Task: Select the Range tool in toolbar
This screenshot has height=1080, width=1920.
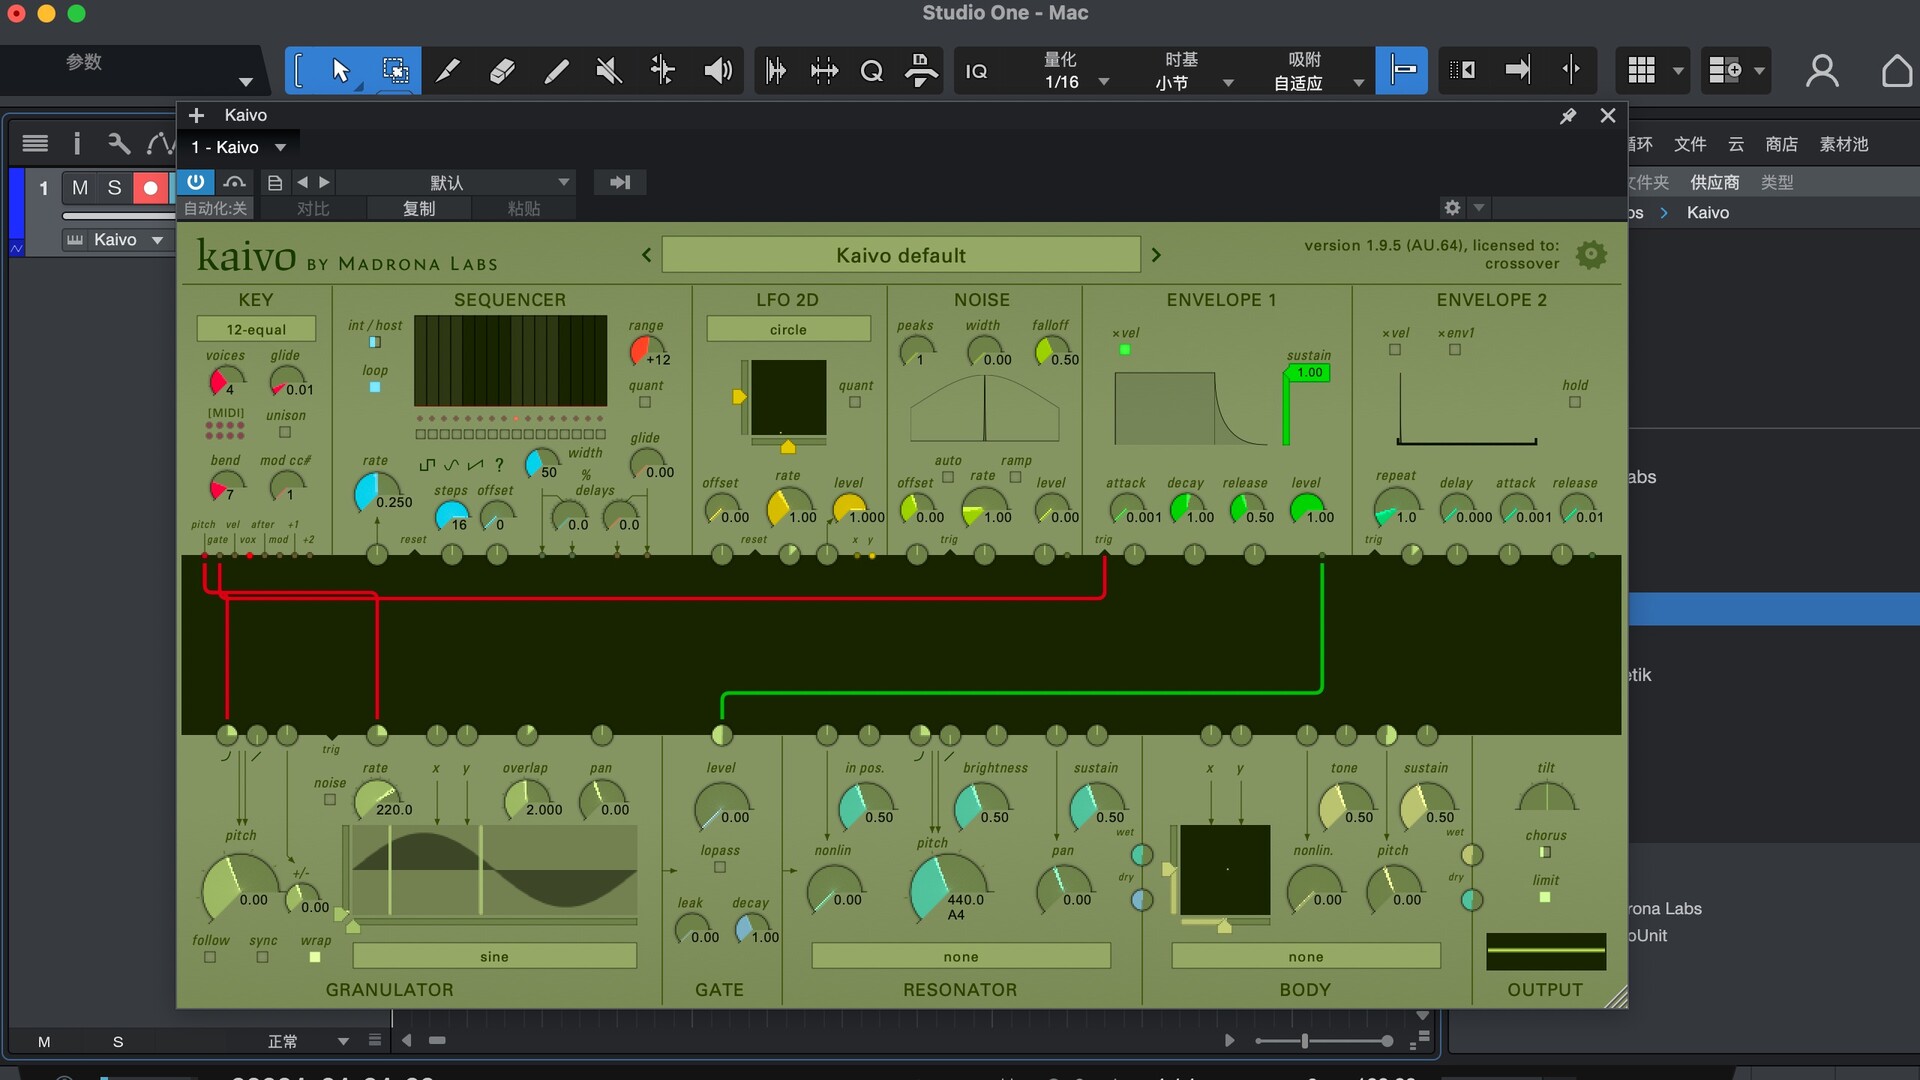Action: pos(395,71)
